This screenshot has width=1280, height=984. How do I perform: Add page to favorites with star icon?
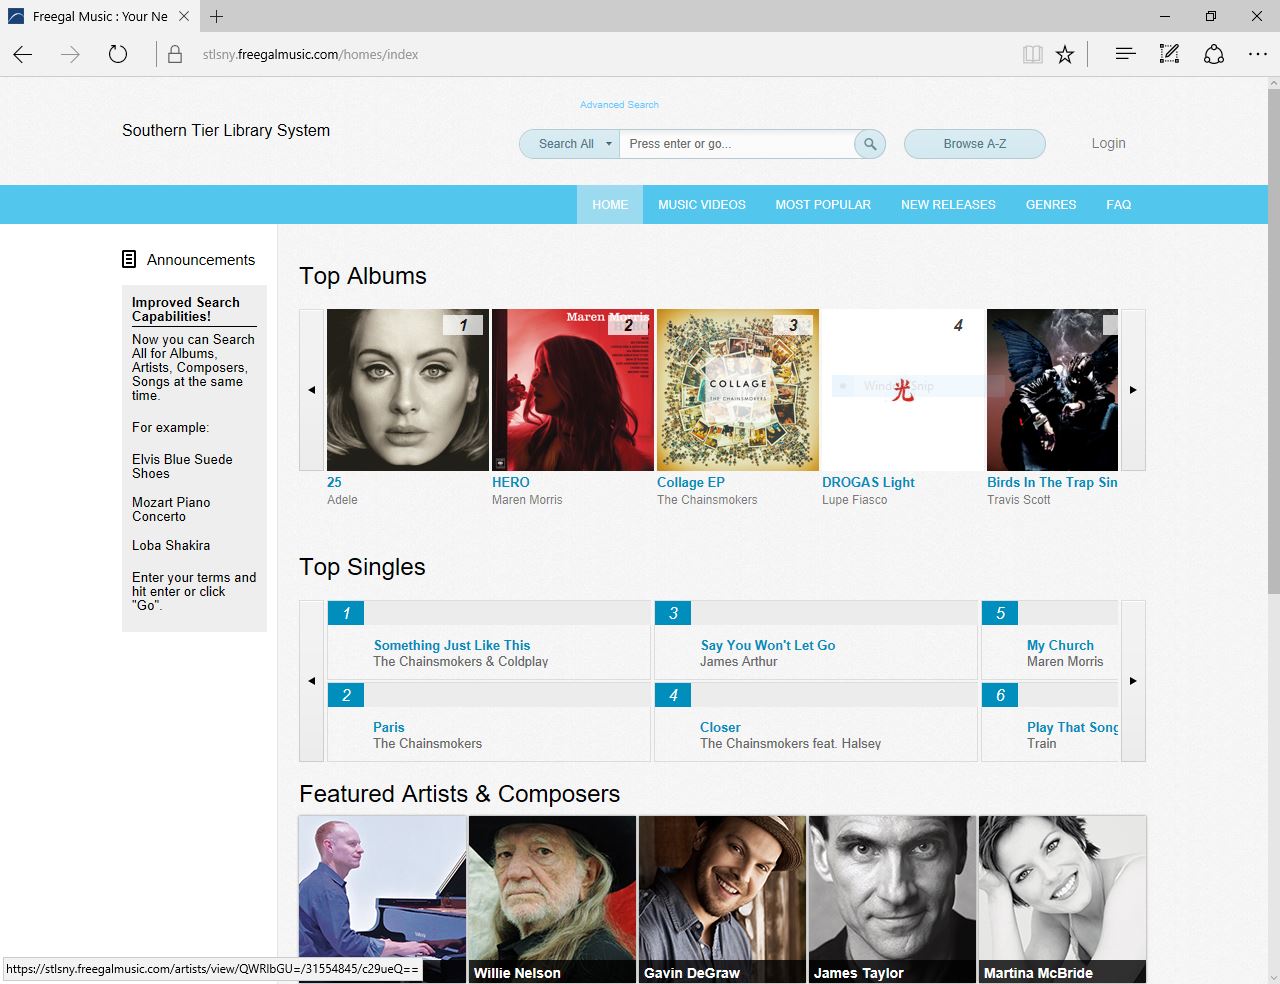point(1065,55)
